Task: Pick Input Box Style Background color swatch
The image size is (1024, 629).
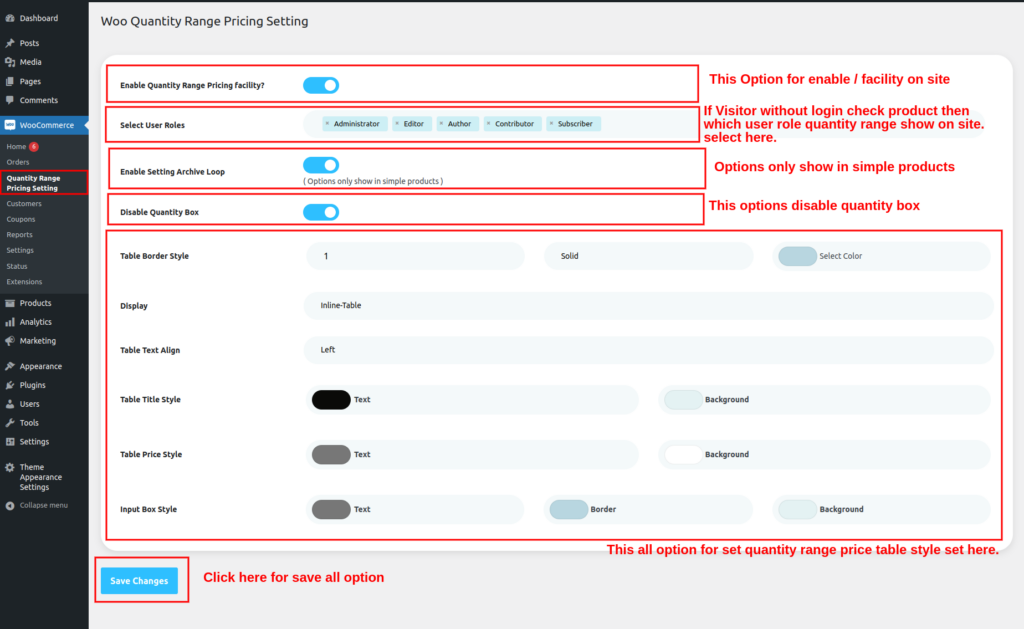Action: 797,509
